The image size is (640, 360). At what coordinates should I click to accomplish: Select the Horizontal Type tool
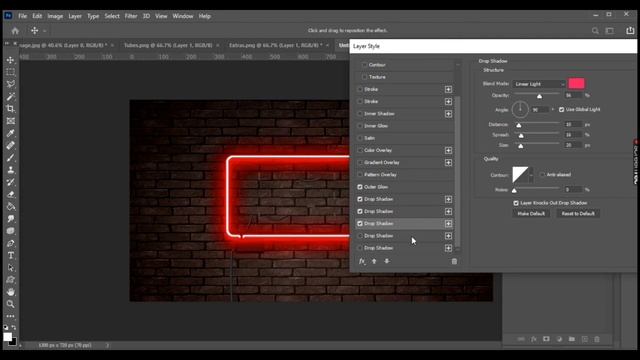pos(11,256)
